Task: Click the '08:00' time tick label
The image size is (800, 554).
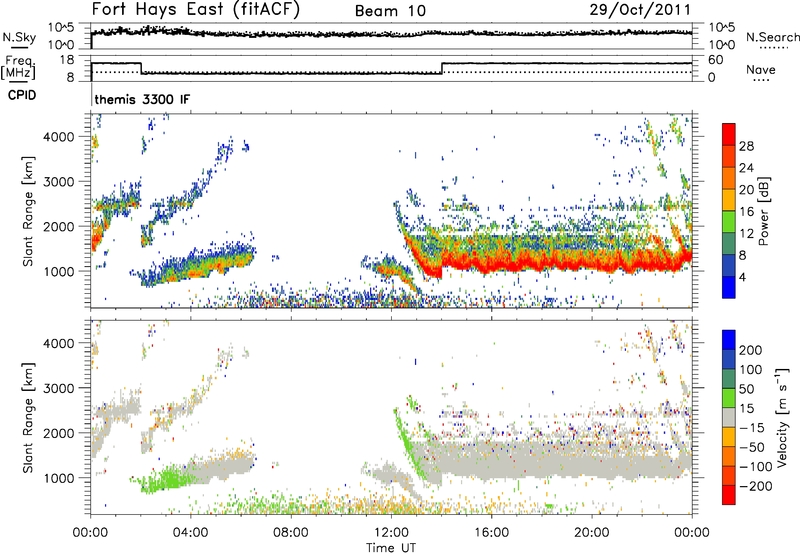Action: (x=291, y=533)
